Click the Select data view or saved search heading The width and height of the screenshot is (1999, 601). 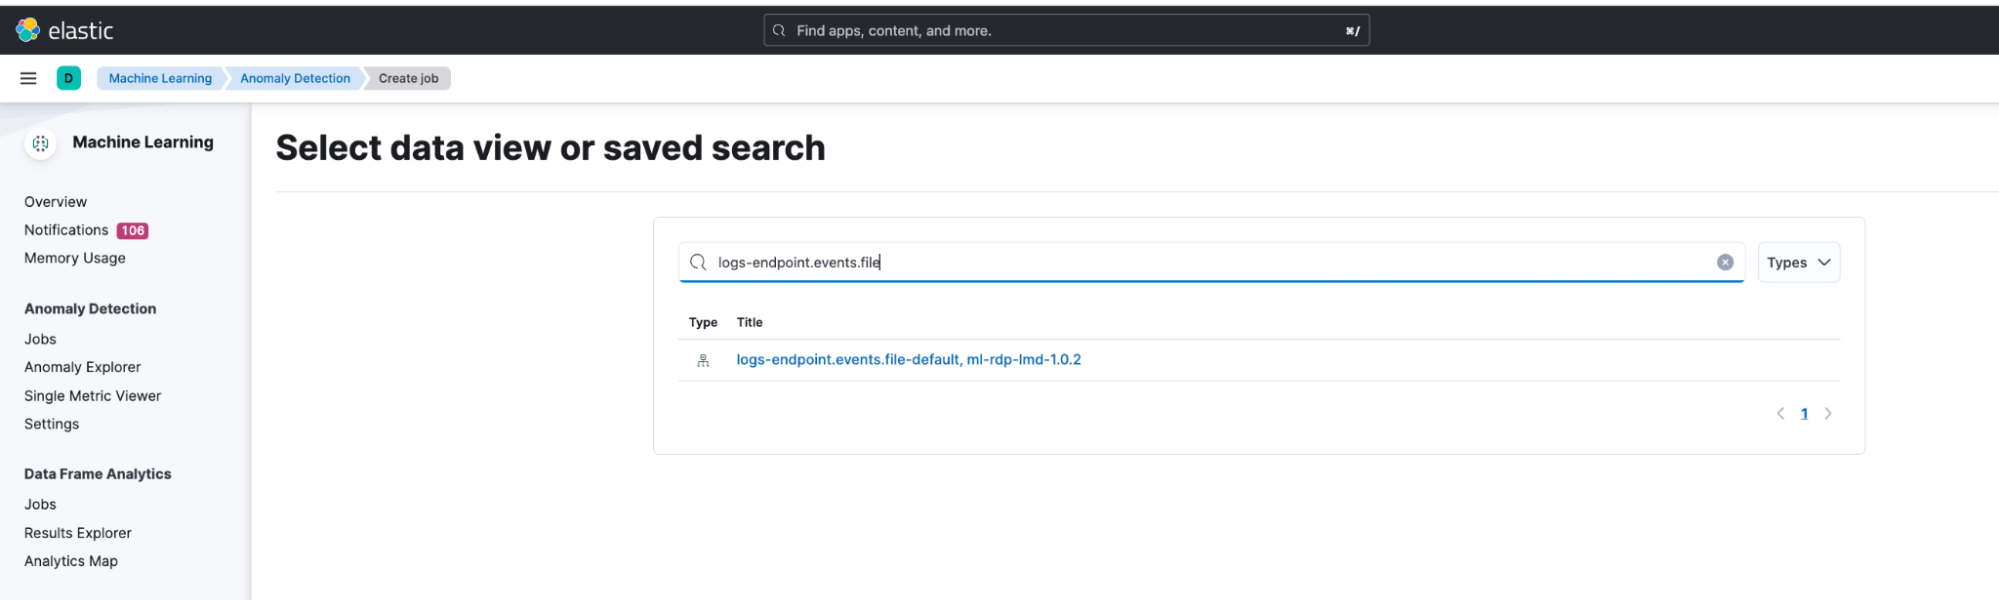551,148
